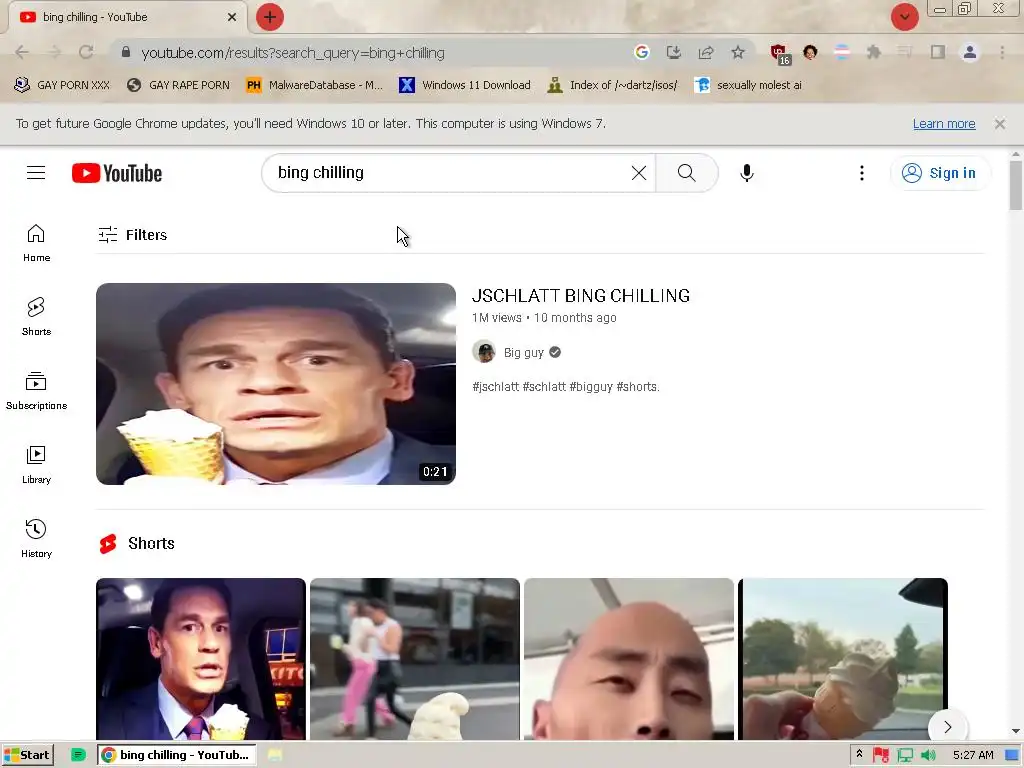The height and width of the screenshot is (768, 1024).
Task: Open the JSCHLATT BING CHILLING video thumbnail
Action: click(x=276, y=383)
